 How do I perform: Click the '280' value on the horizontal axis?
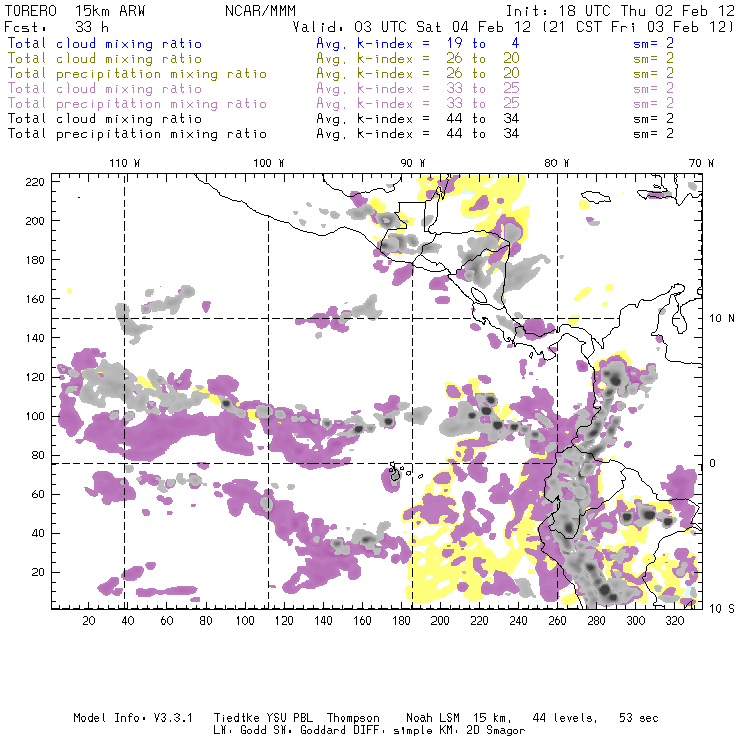(x=597, y=621)
